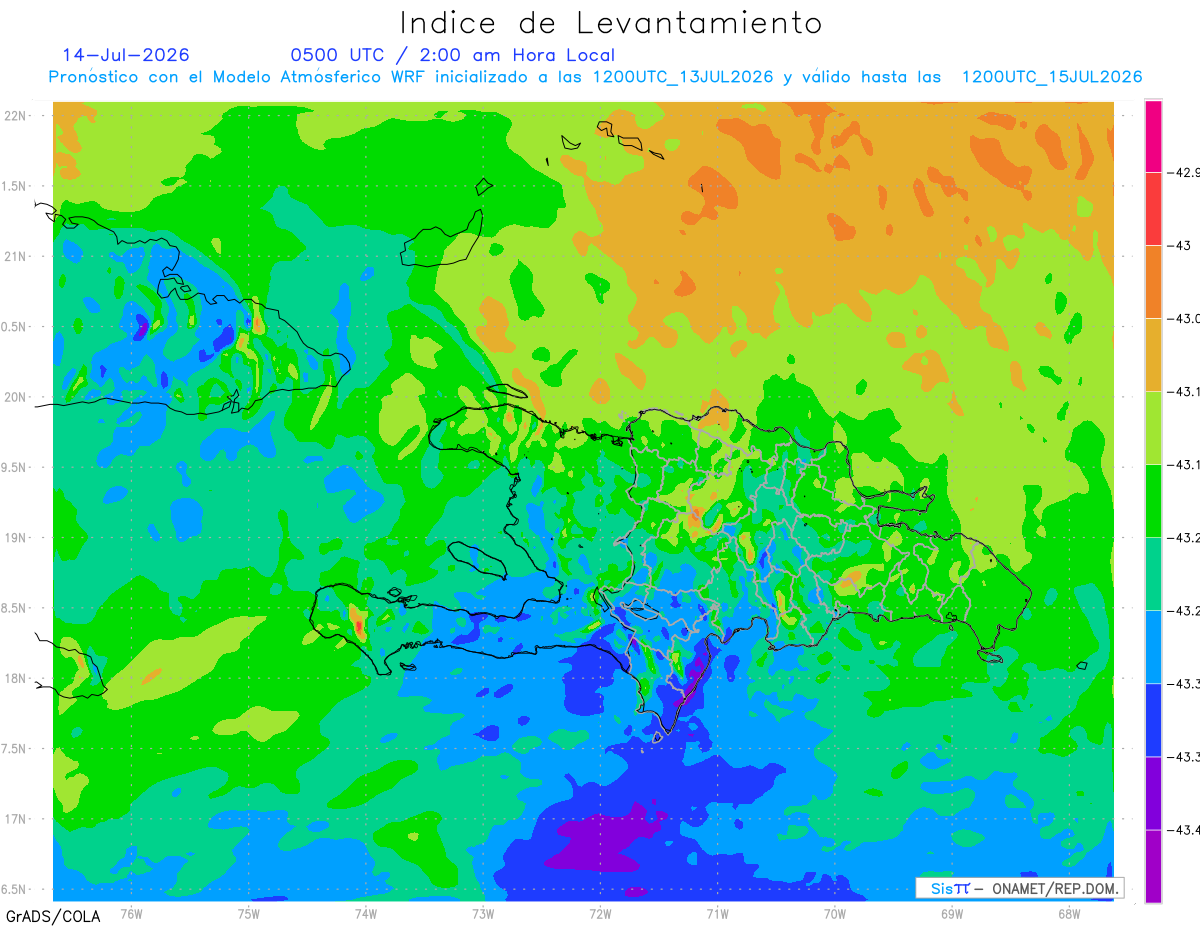Screen dimensions: 1200x927
Task: Click the red swatch in the color scale
Action: (1153, 209)
